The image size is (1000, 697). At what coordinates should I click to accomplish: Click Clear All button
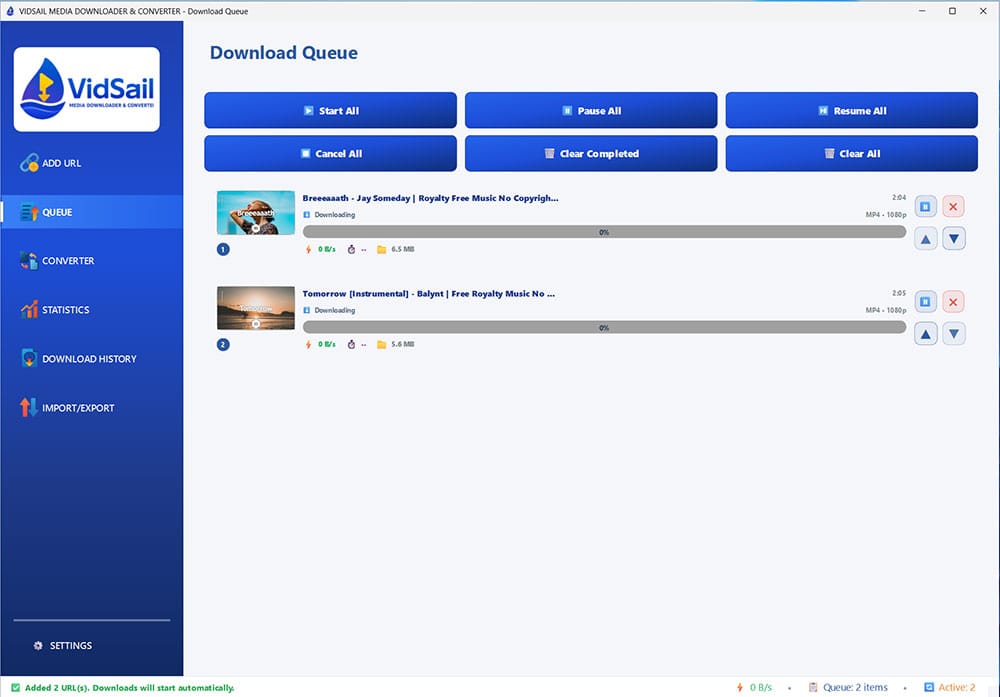point(851,153)
